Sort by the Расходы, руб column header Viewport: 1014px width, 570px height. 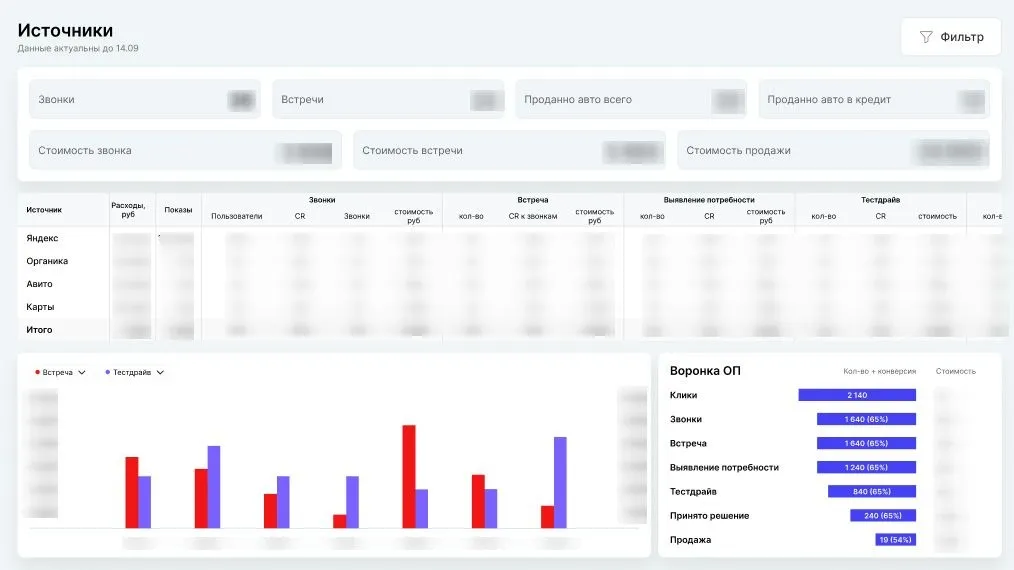[128, 210]
